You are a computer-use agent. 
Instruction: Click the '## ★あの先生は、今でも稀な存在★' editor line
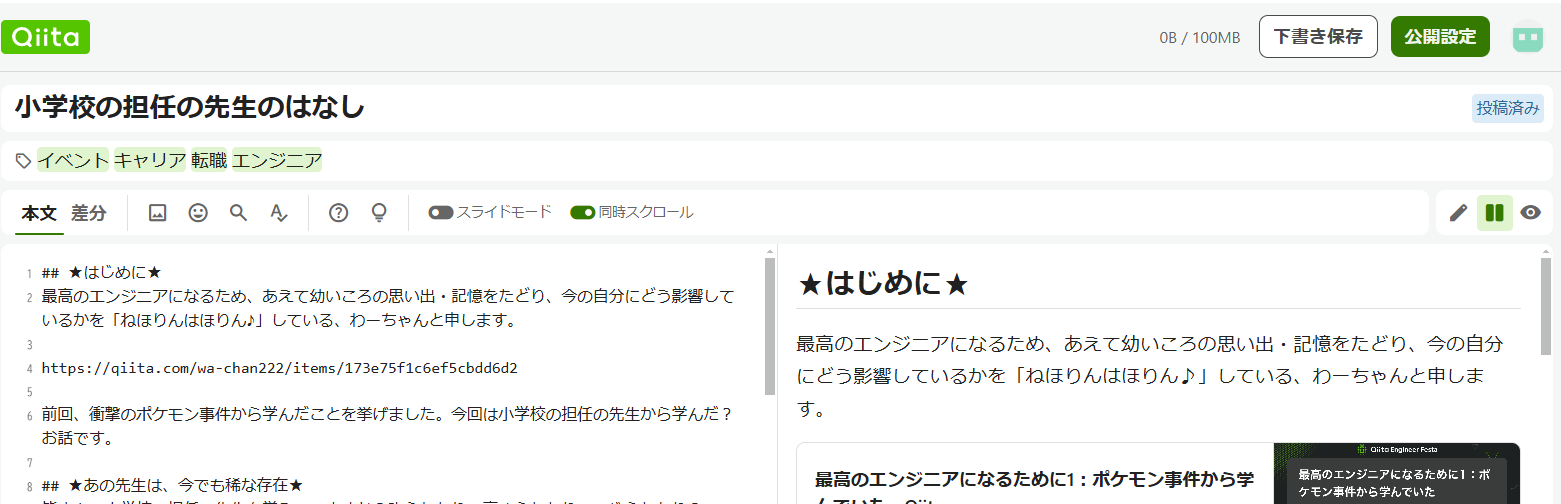pyautogui.click(x=172, y=484)
